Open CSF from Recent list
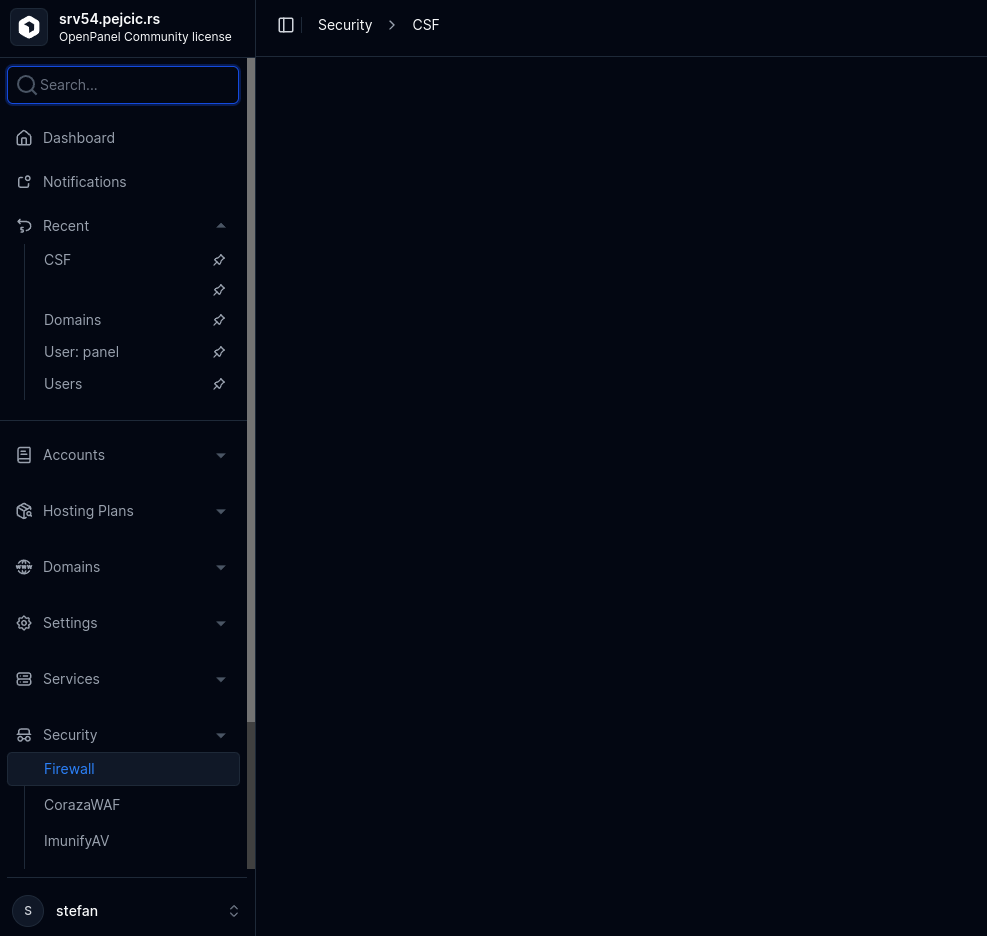Screen dimensions: 987x936 click(57, 260)
